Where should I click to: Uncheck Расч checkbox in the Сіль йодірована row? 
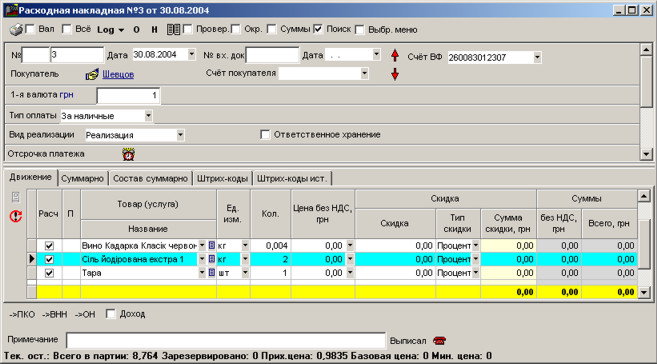(x=49, y=259)
